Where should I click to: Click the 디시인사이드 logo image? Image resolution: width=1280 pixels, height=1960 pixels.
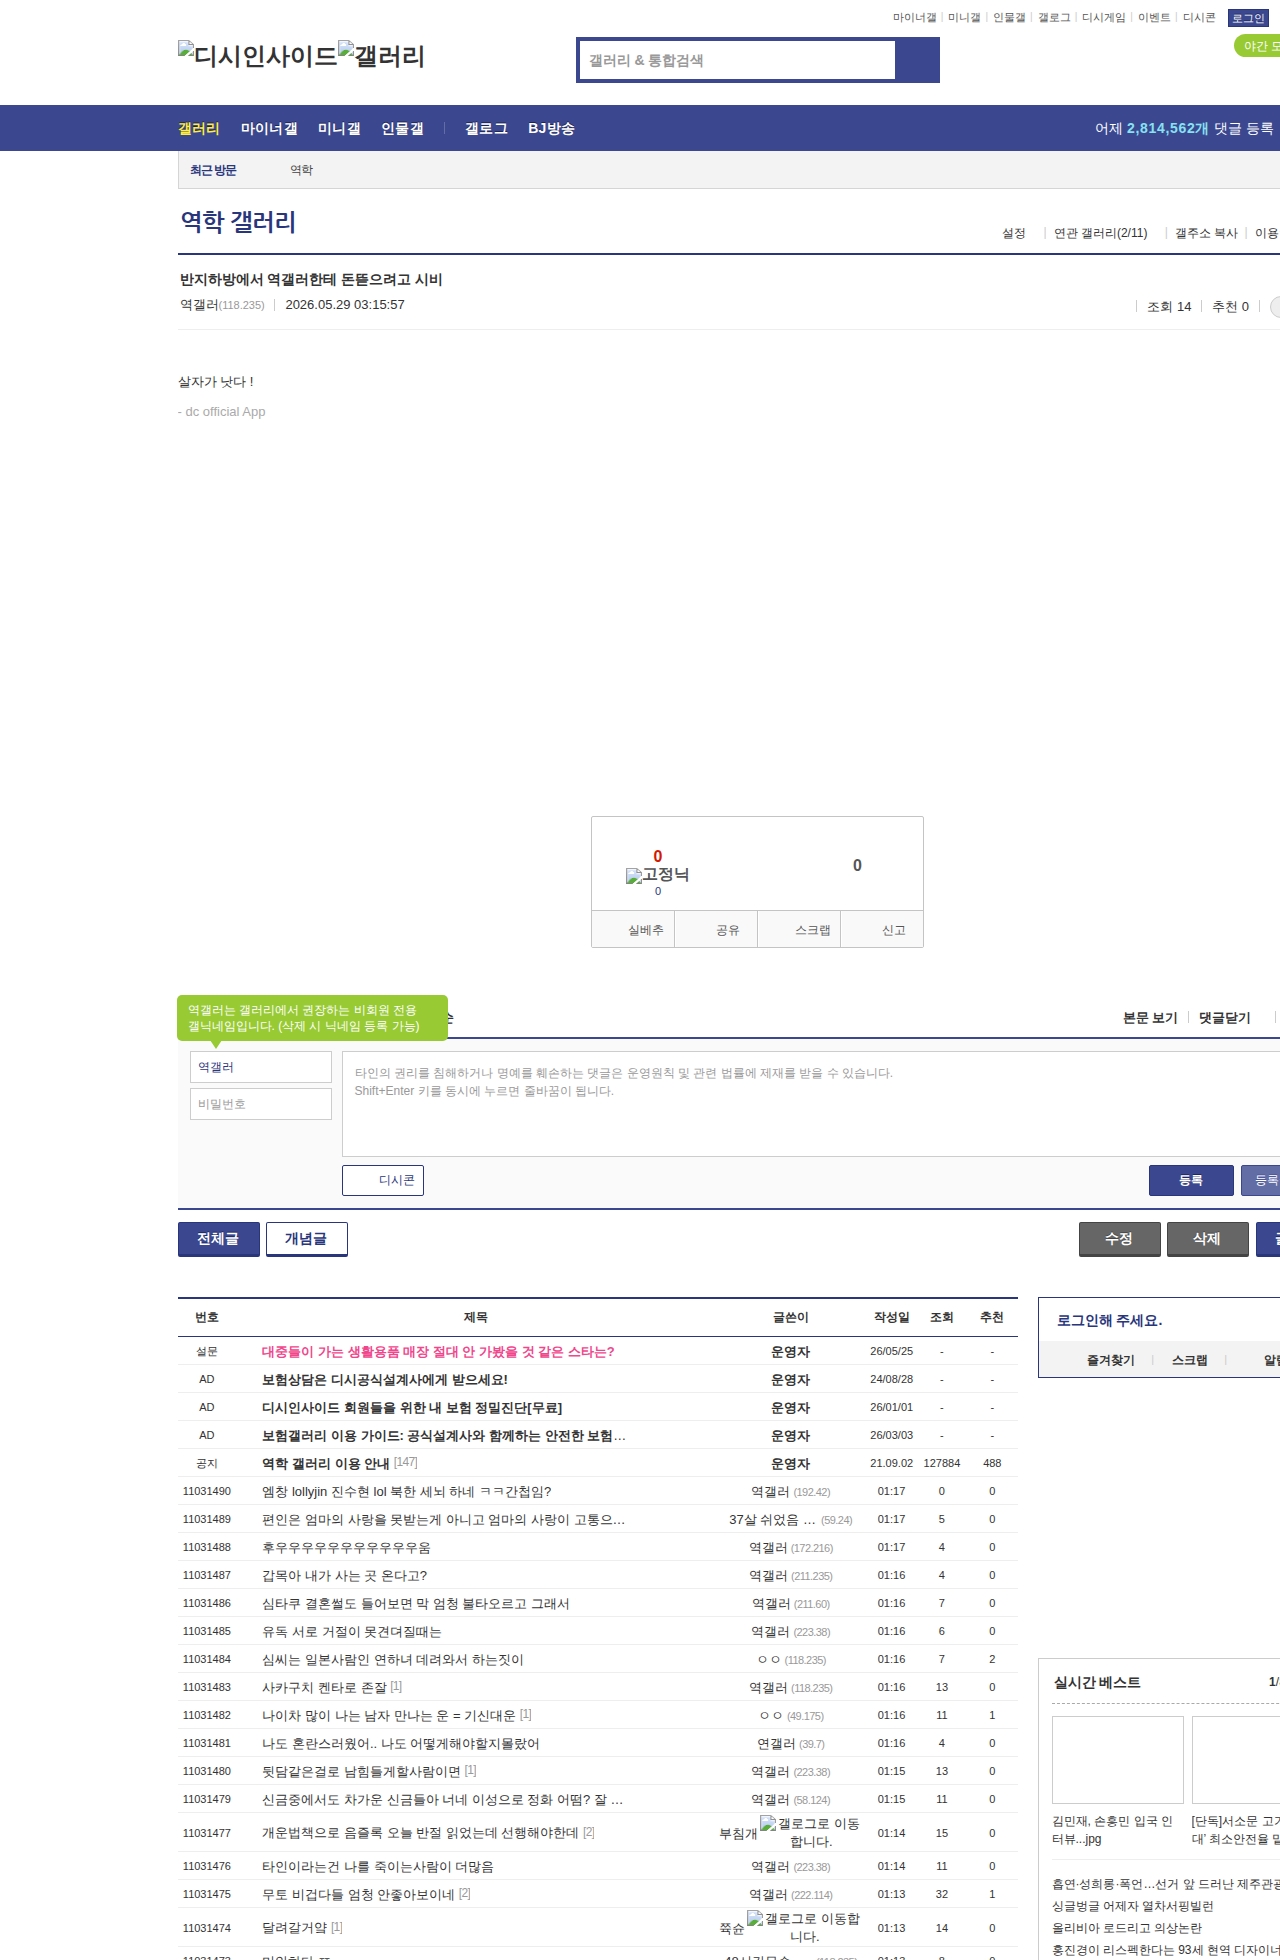[x=257, y=55]
